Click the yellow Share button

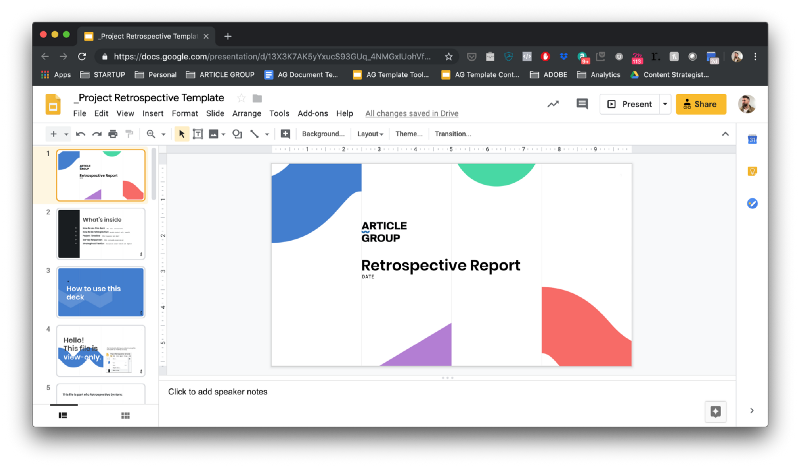click(701, 104)
